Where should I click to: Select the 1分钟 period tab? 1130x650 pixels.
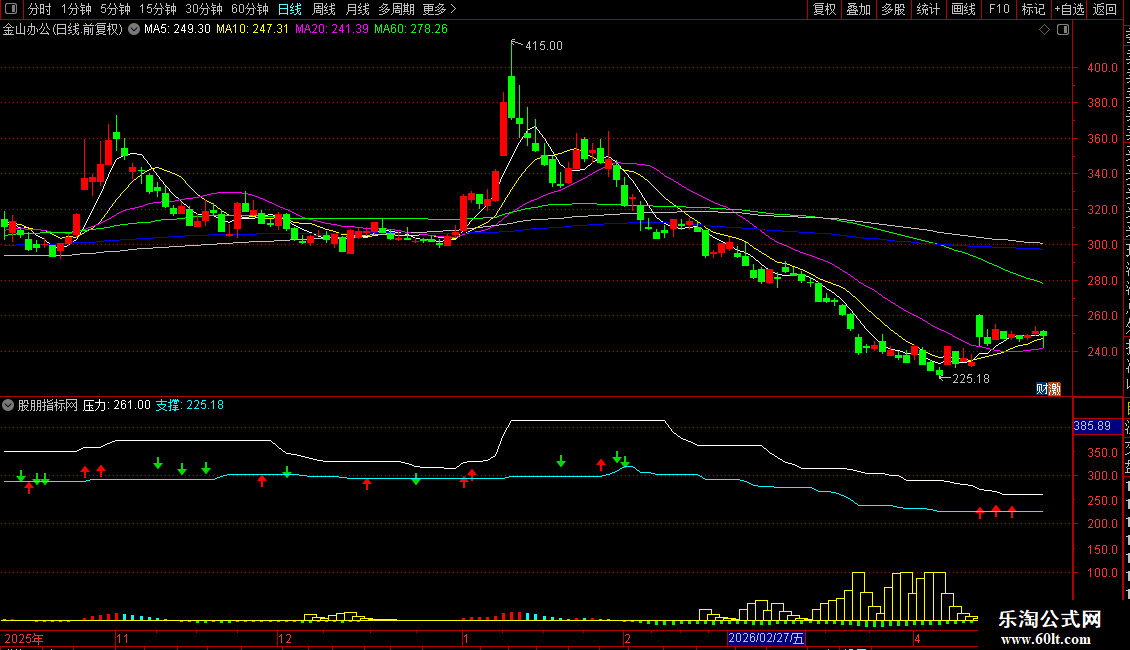76,9
